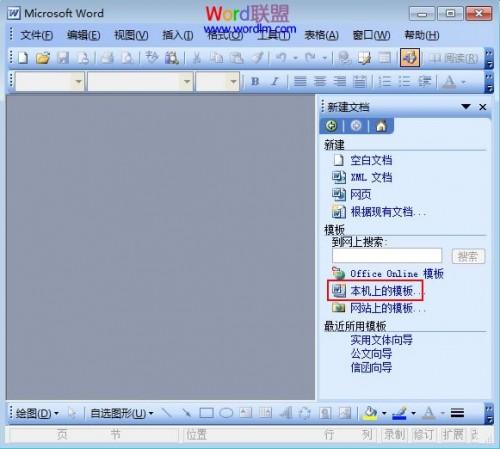Click the drawing toolbar Font Color A
The image size is (500, 449).
(x=429, y=414)
